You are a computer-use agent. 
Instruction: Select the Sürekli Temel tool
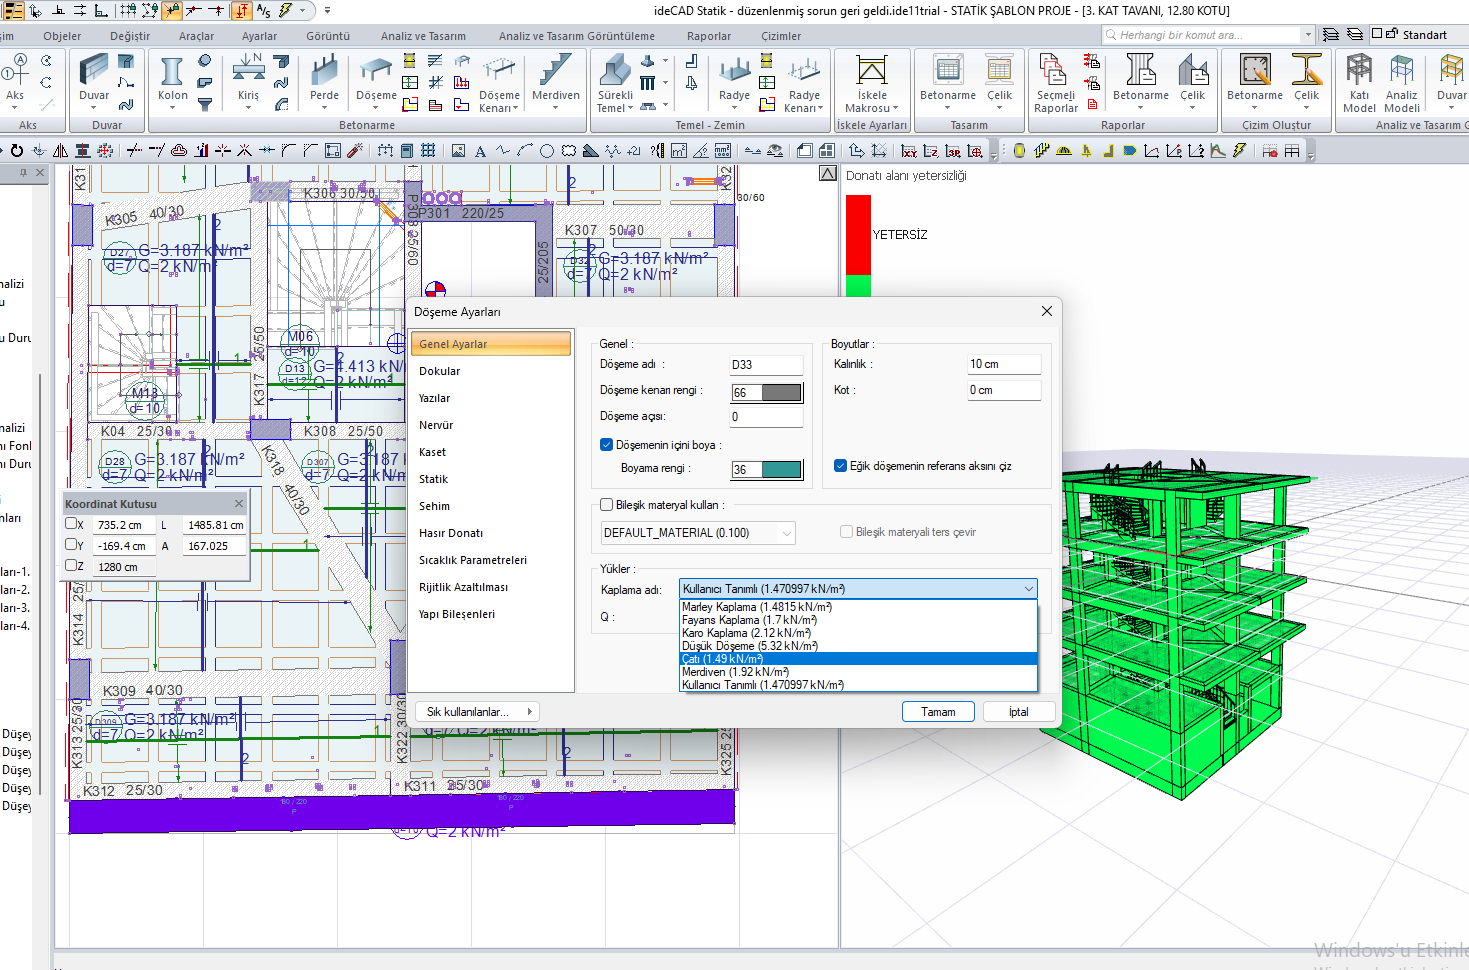[615, 83]
